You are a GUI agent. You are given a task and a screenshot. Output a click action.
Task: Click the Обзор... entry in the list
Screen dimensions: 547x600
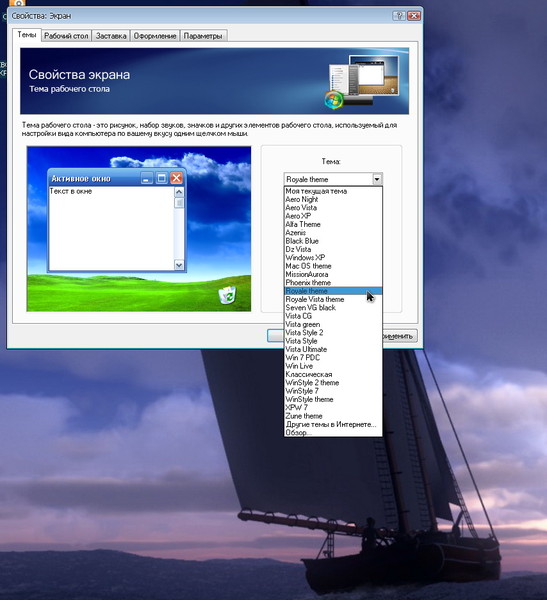click(x=333, y=432)
